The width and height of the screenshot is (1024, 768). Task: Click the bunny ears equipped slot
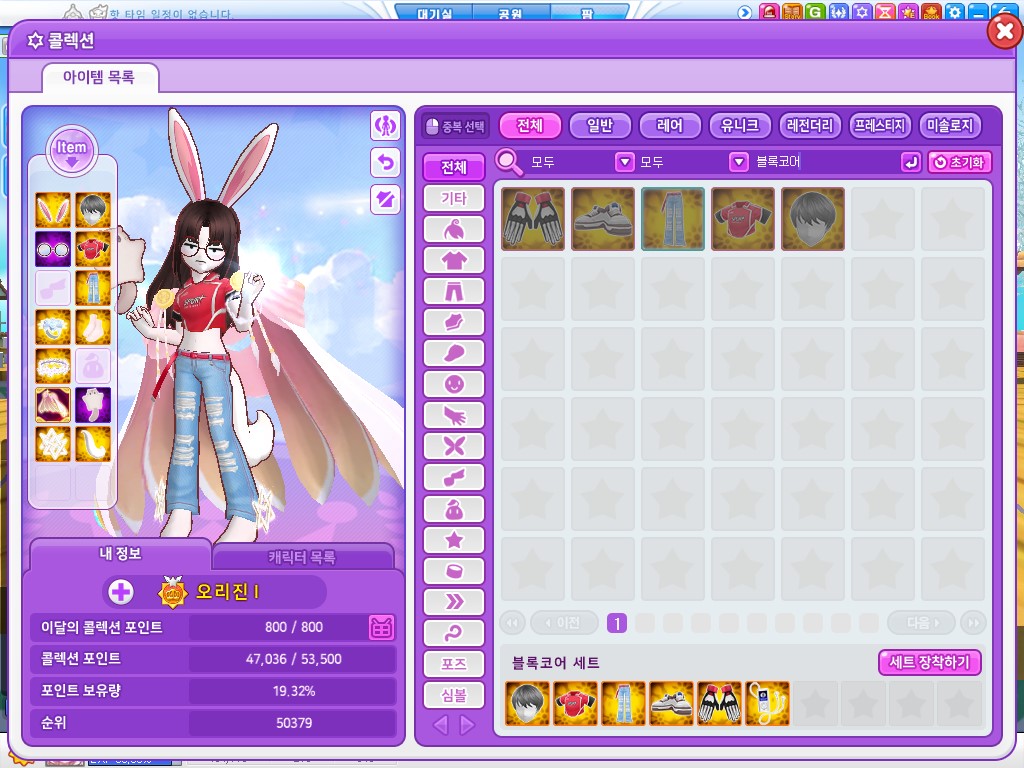[53, 210]
